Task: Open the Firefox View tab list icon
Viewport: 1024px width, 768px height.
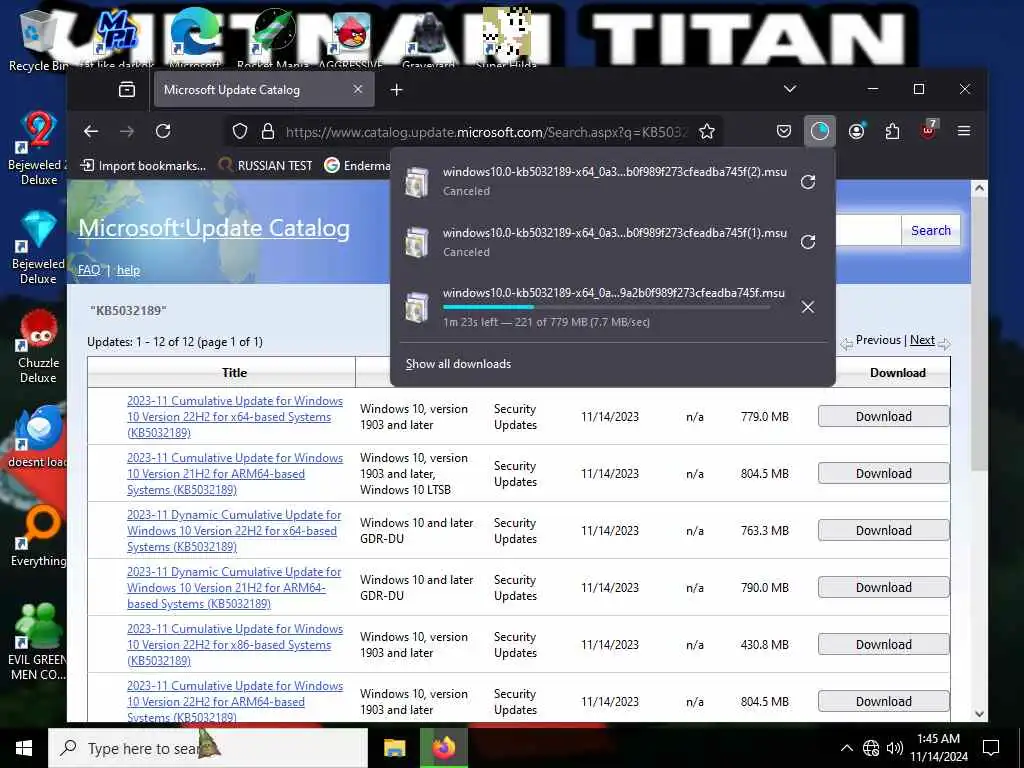Action: coord(127,89)
